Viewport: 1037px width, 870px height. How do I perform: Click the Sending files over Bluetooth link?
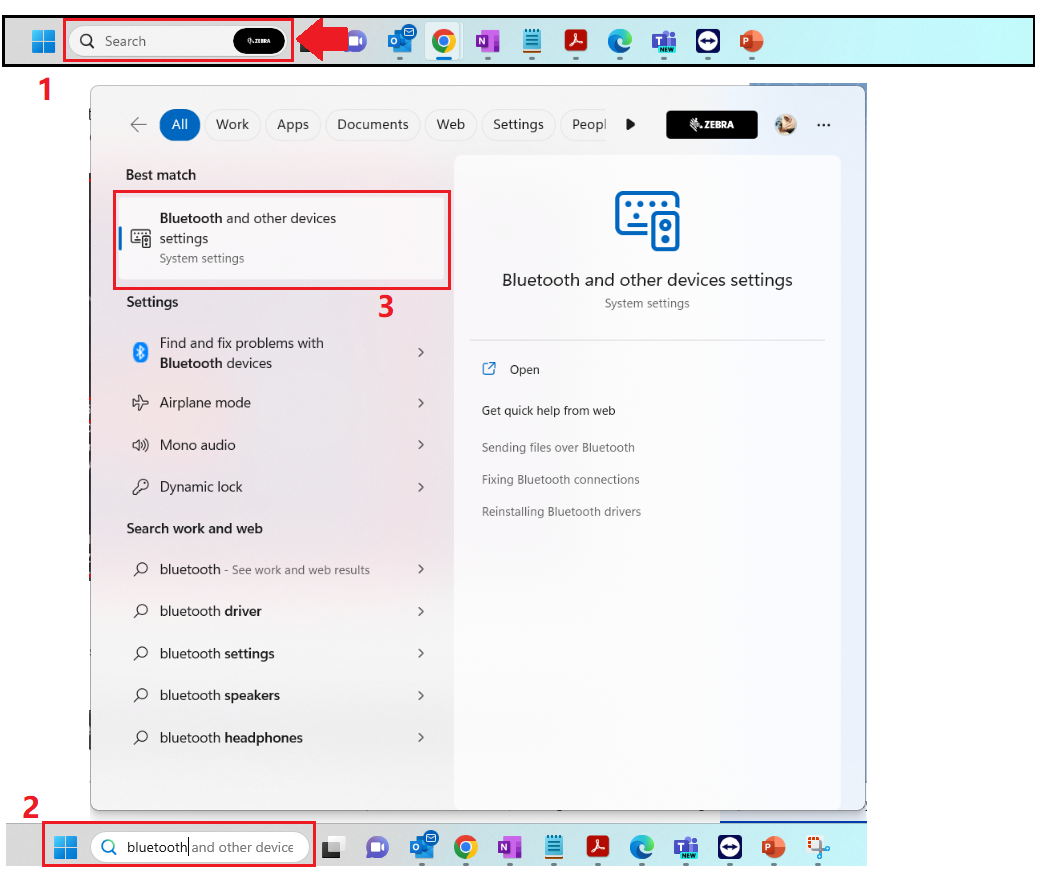click(x=558, y=448)
